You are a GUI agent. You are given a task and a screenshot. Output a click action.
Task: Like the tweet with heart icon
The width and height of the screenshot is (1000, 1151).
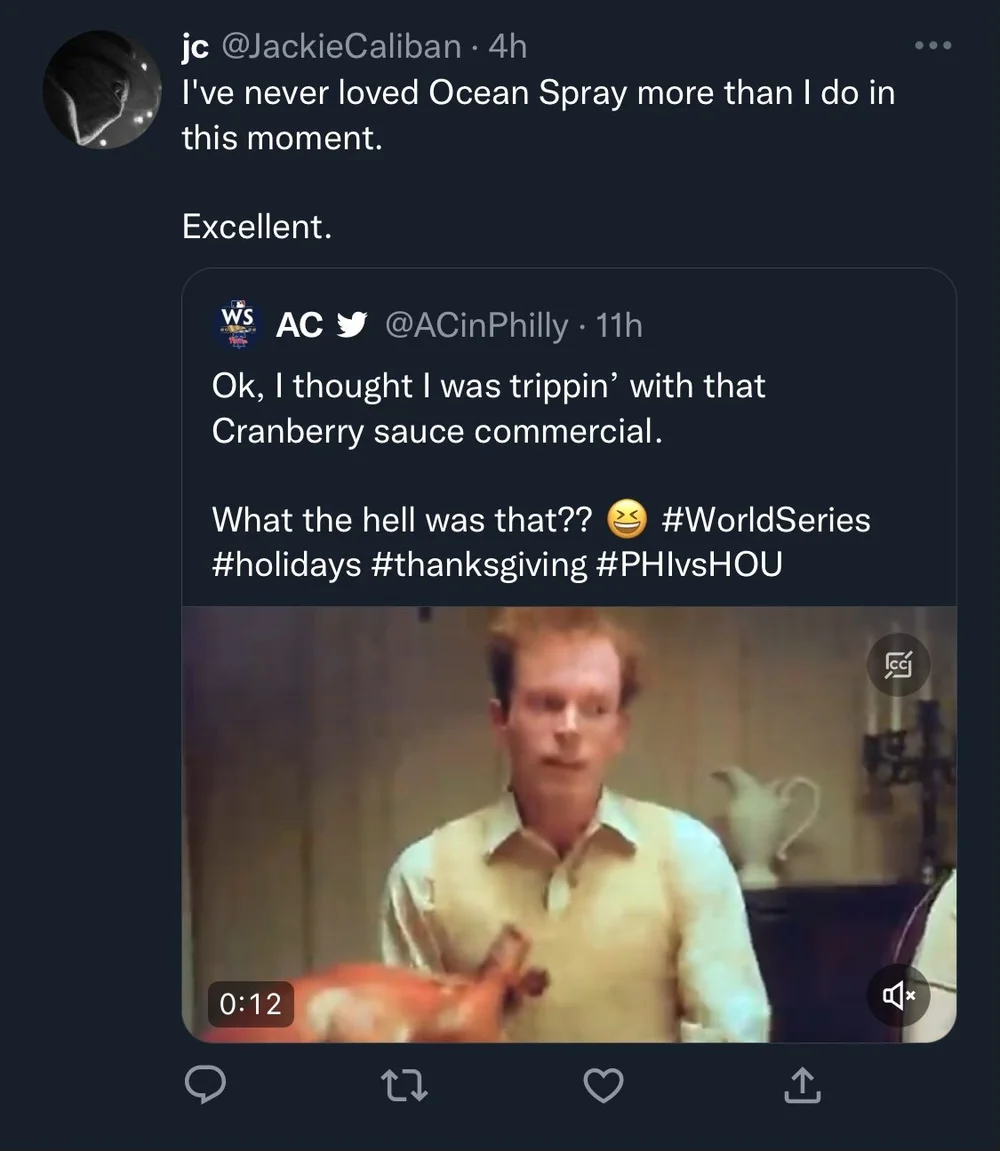tap(603, 1085)
